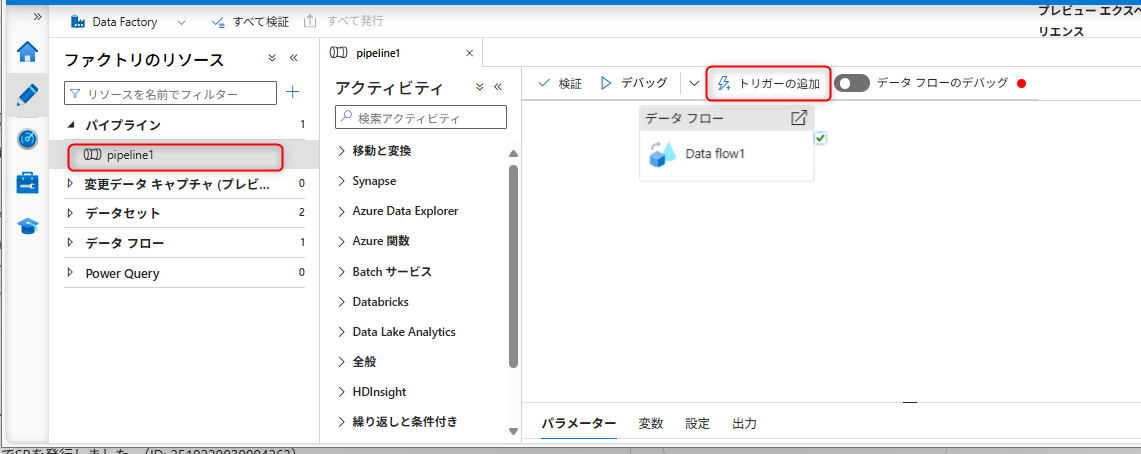The height and width of the screenshot is (454, 1141).
Task: Click the activities scrollbar down arrow
Action: coord(513,431)
